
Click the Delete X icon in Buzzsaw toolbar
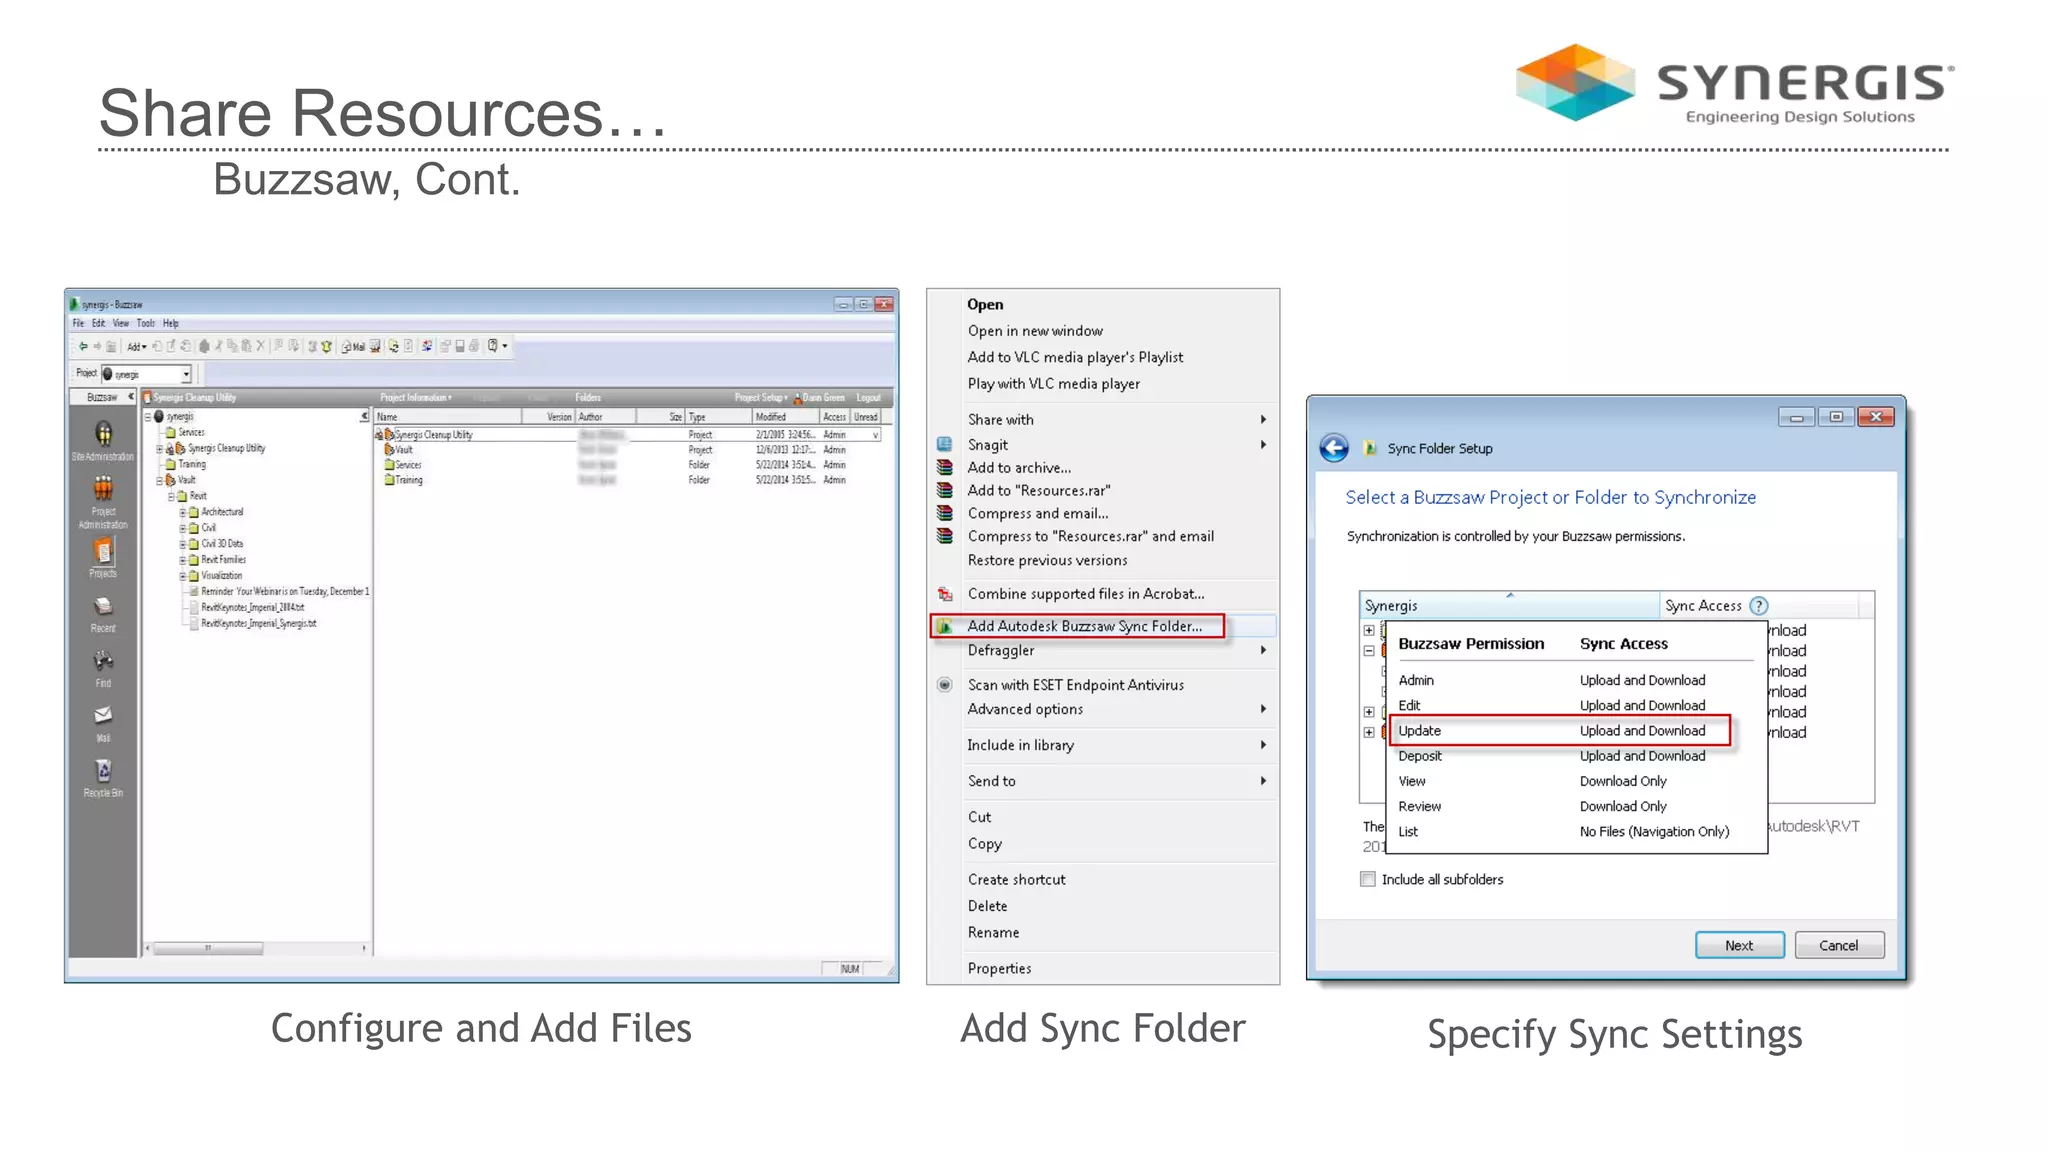[x=261, y=346]
